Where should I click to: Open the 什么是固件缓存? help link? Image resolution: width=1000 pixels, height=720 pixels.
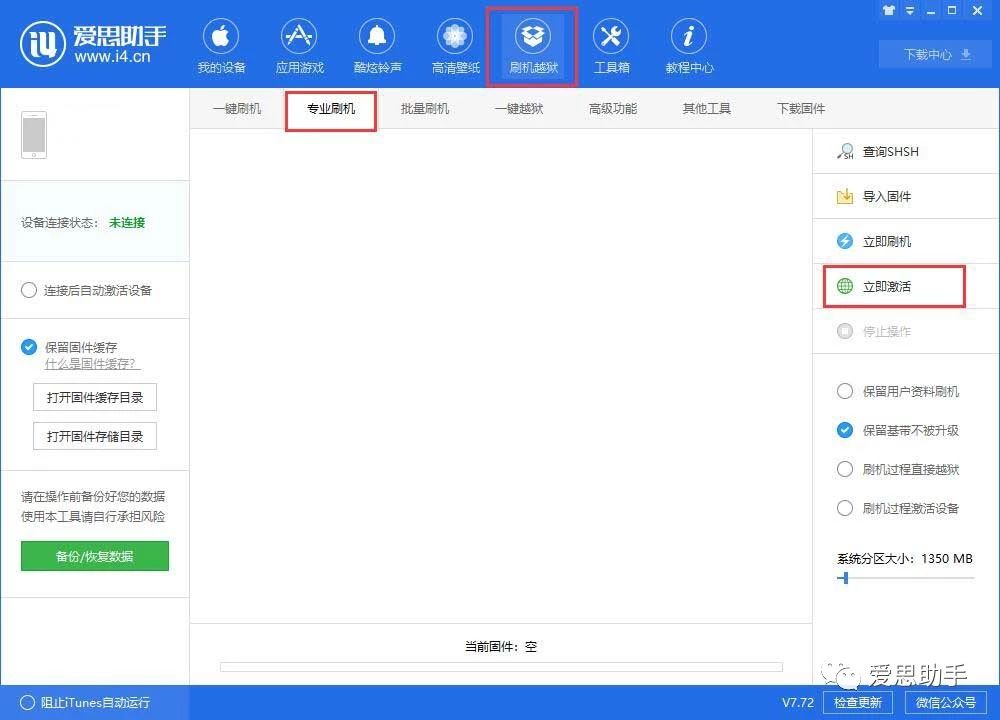91,362
